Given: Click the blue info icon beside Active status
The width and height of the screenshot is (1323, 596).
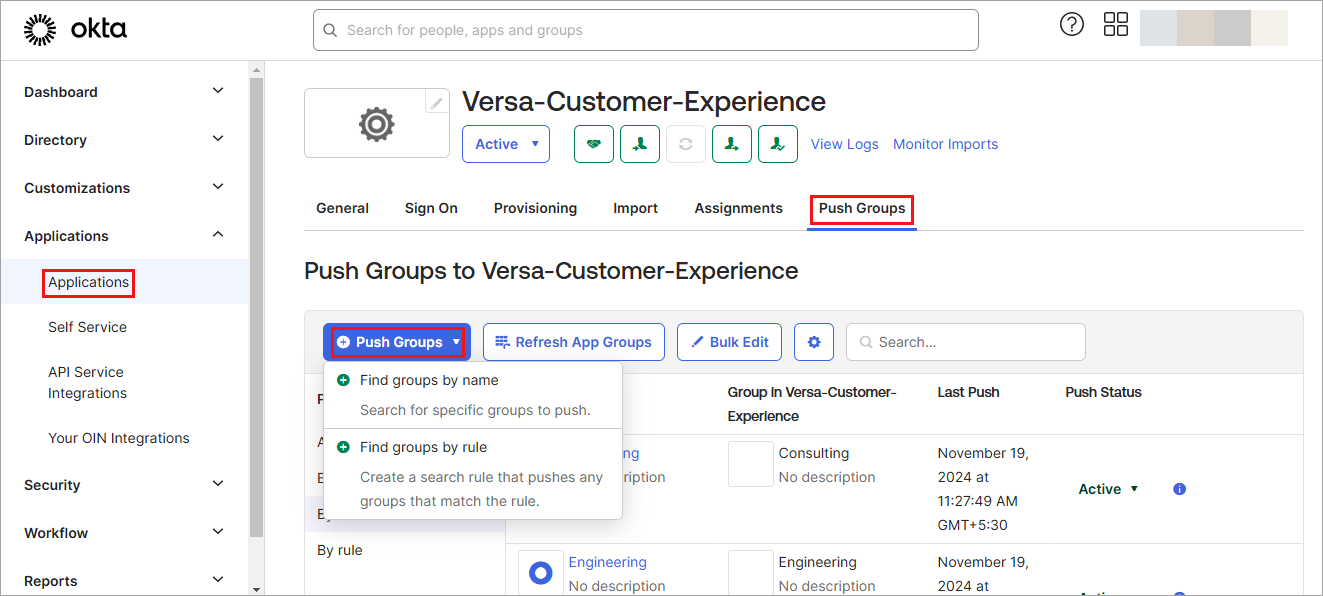Looking at the screenshot, I should coord(1179,489).
